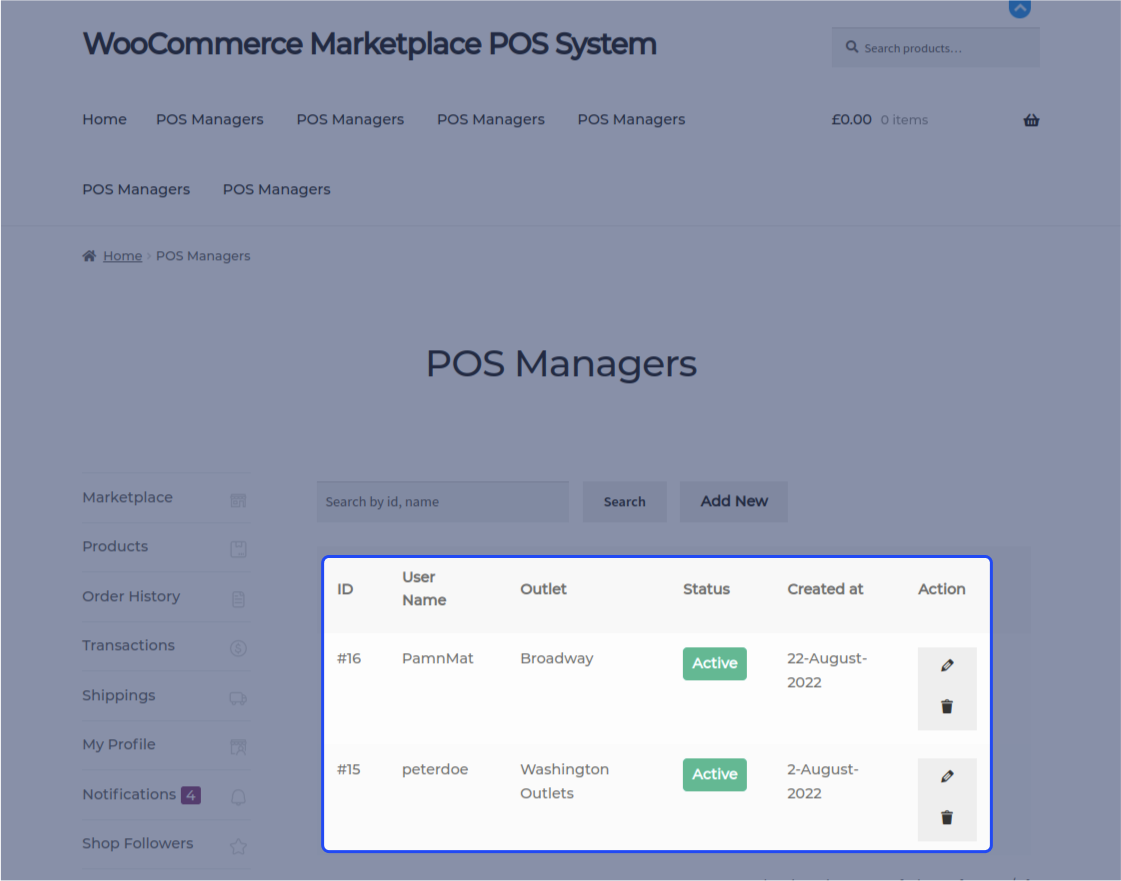Viewport: 1121px width, 881px height.
Task: Click the notifications count badge 4
Action: tap(191, 794)
